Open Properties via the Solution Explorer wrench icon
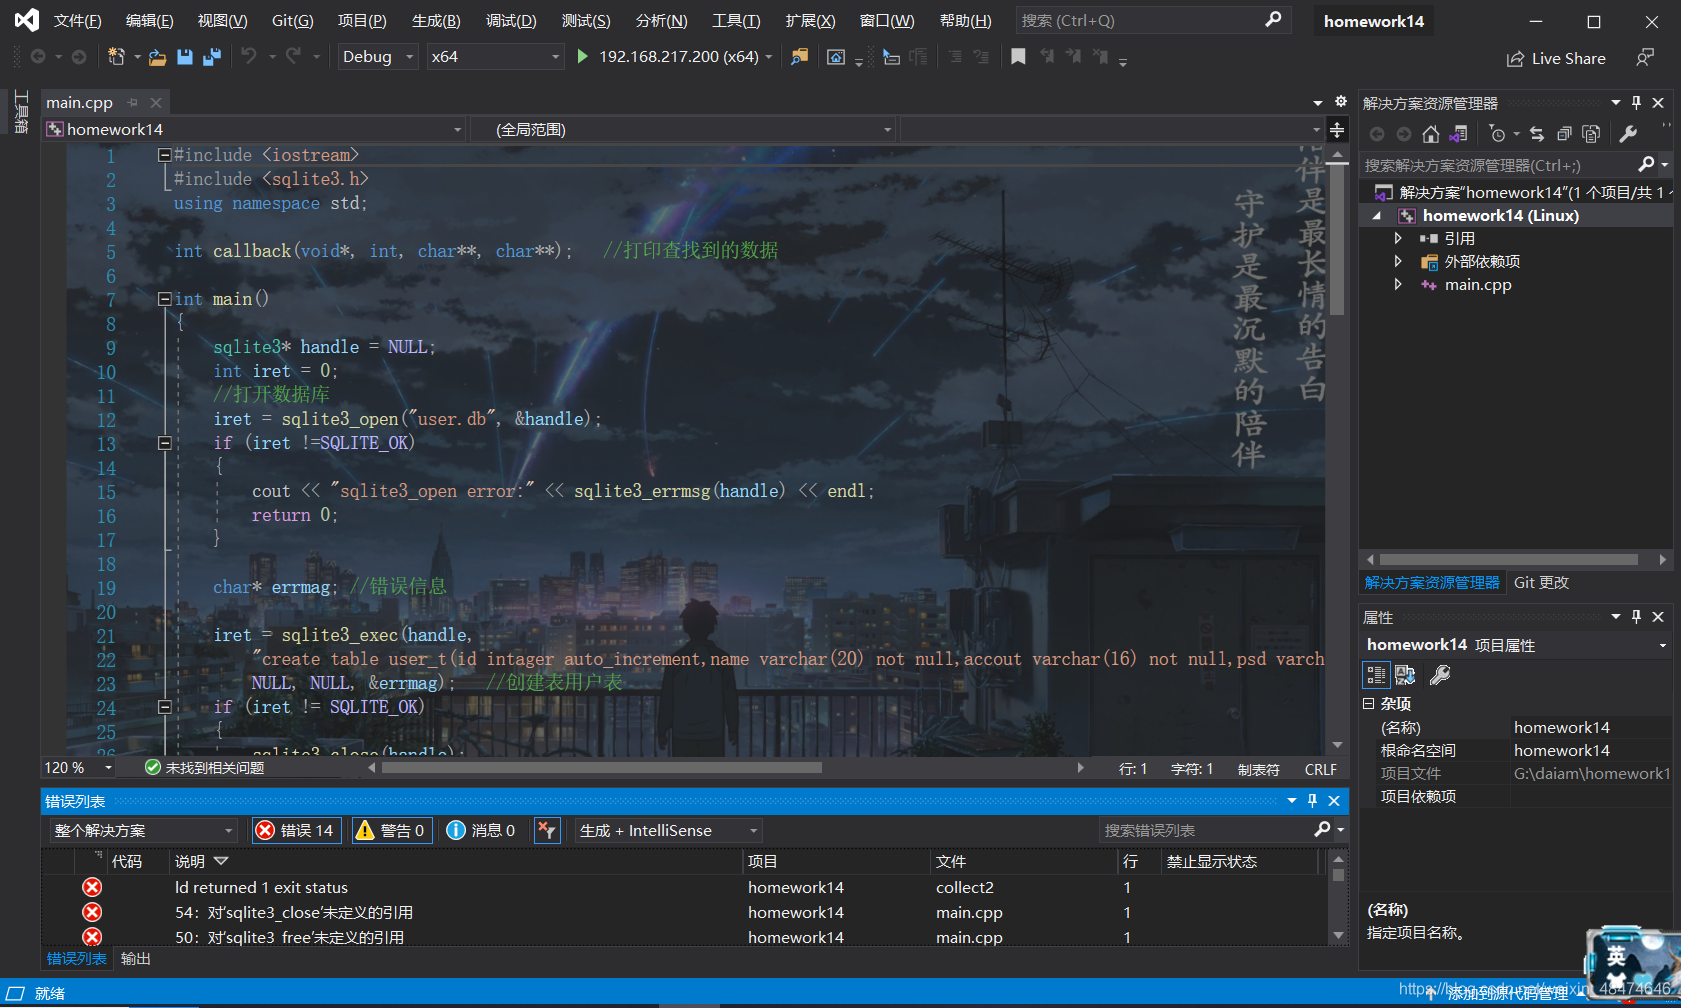1681x1008 pixels. click(x=1628, y=134)
